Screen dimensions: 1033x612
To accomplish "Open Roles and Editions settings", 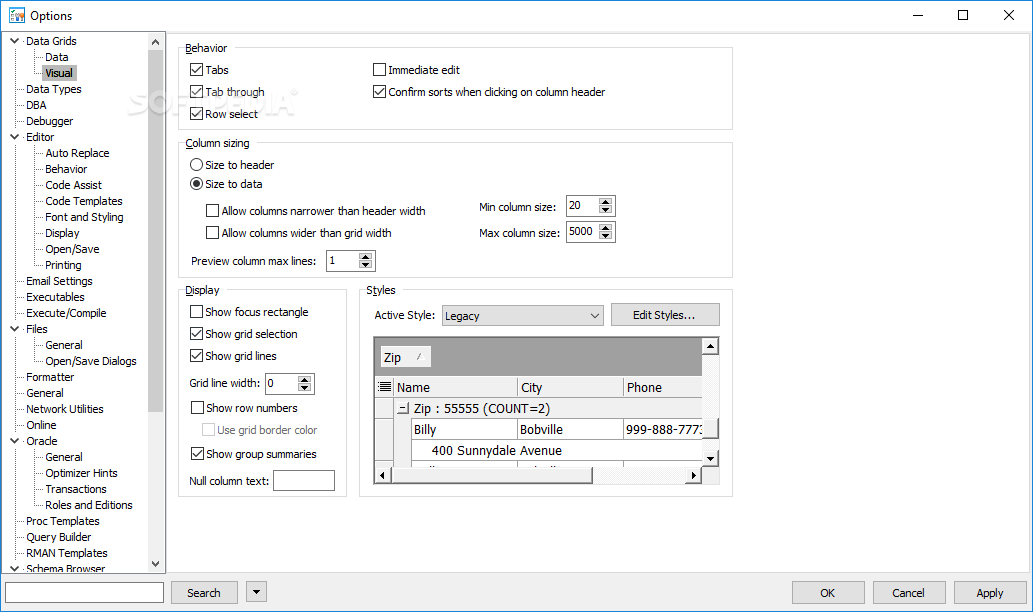I will coord(89,505).
